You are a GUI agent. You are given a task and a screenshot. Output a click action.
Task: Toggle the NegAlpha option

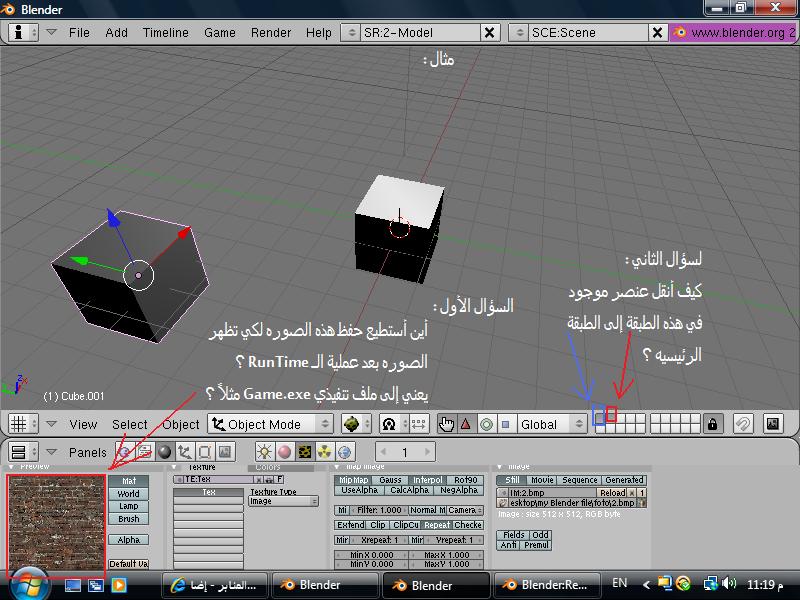tap(459, 490)
